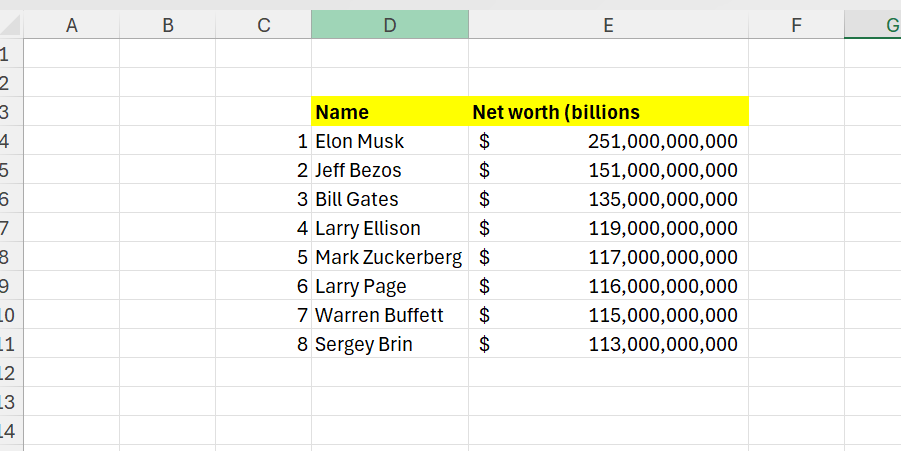This screenshot has width=901, height=451.
Task: Click the column B header
Action: pos(167,25)
